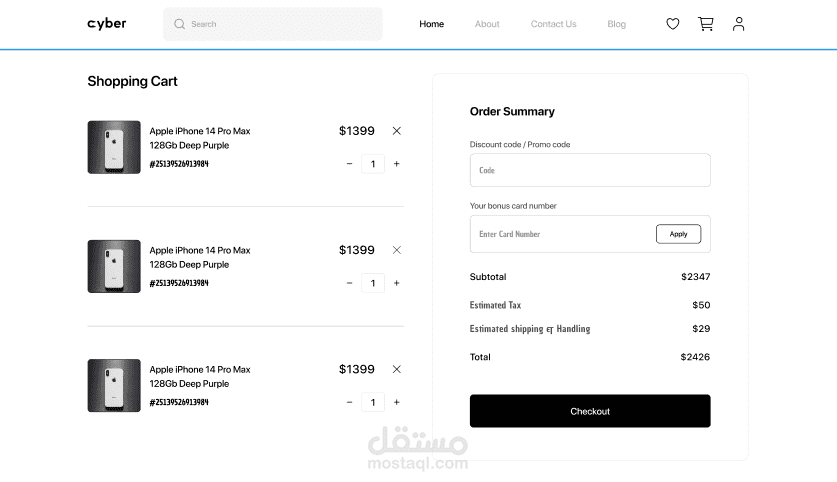Viewport: 837px width, 482px height.
Task: Click the third item's $1399 price
Action: click(357, 369)
